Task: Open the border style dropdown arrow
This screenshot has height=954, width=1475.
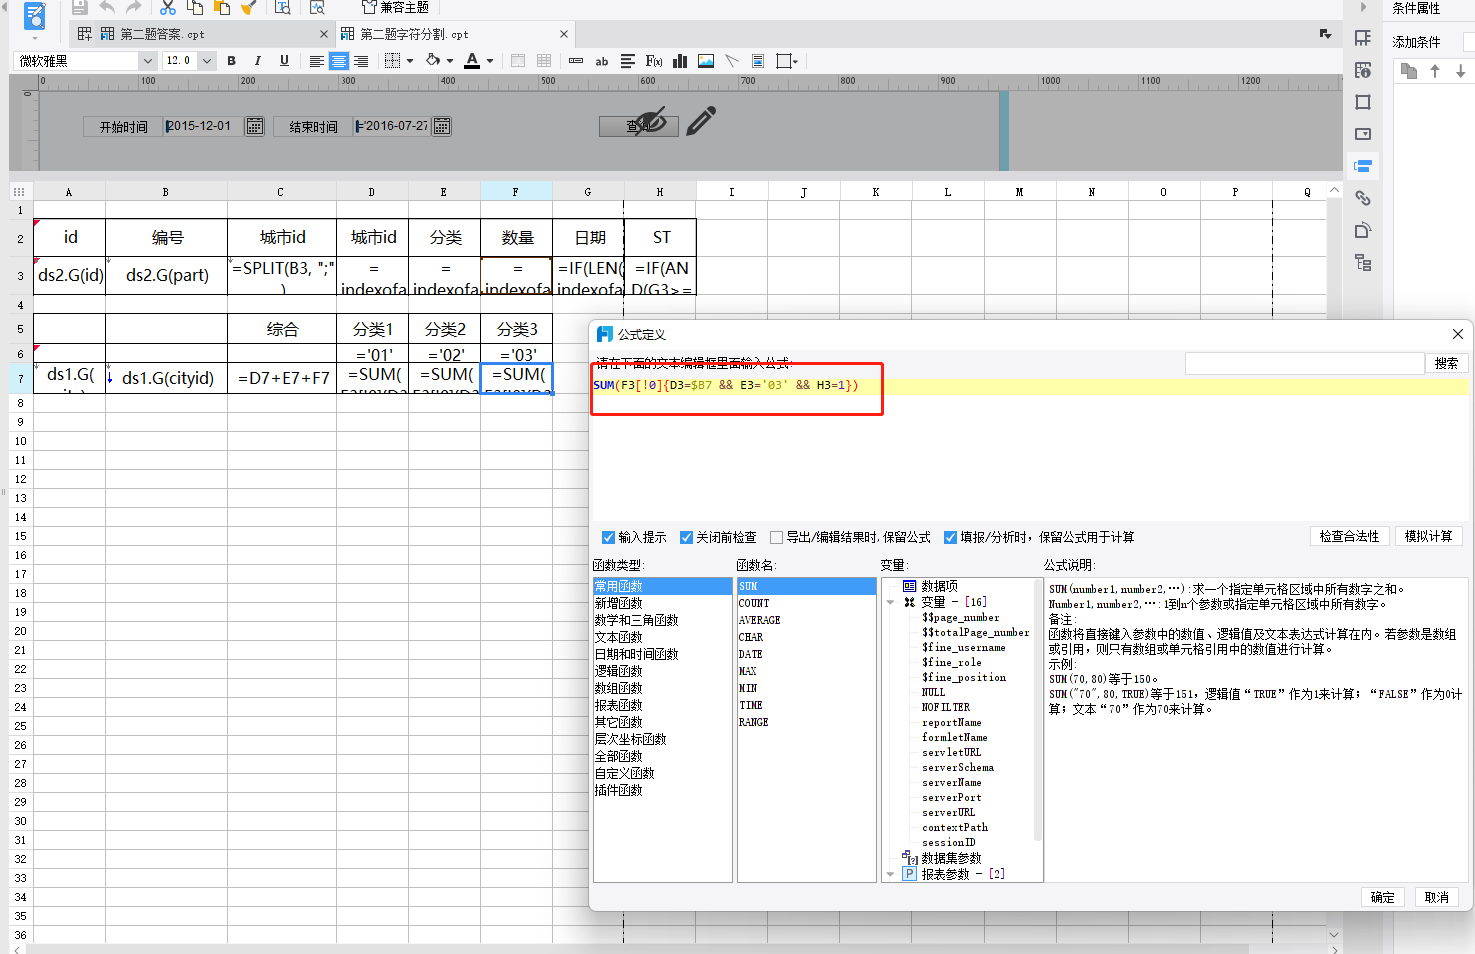Action: click(x=410, y=61)
